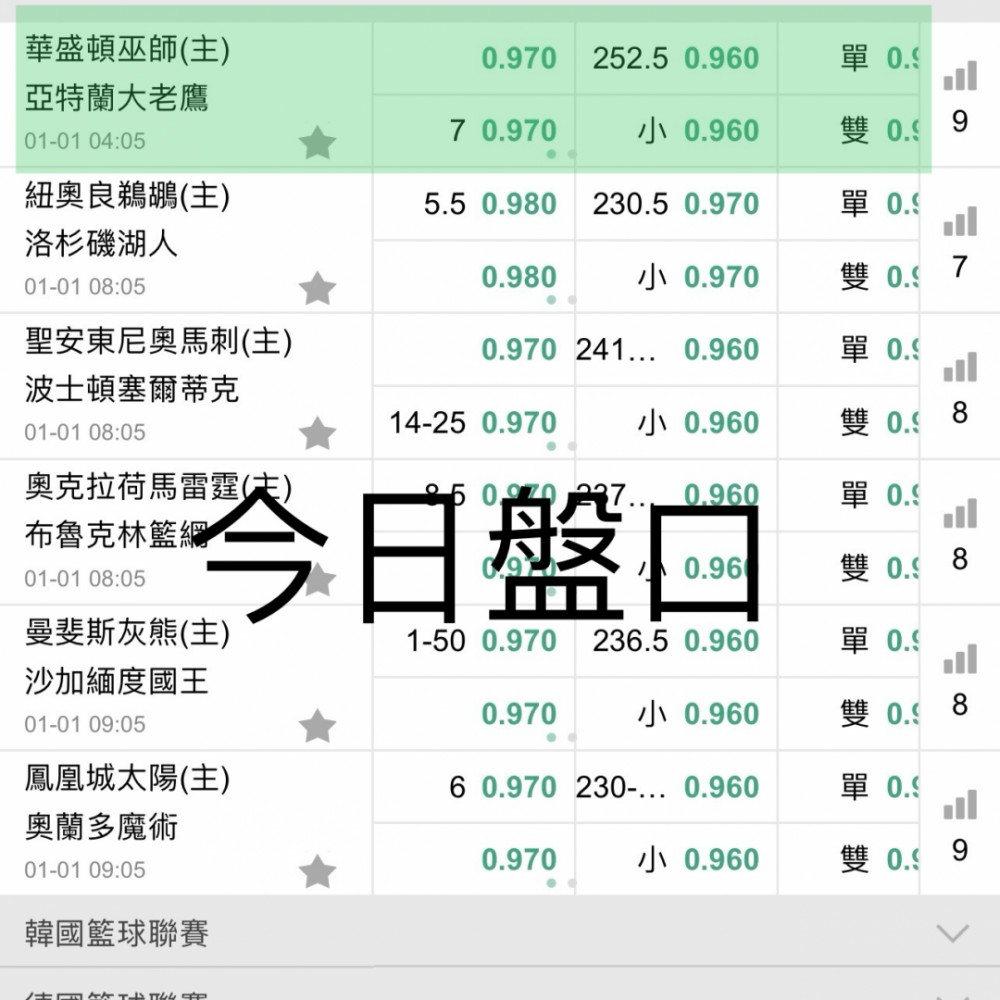
Task: Bet 單 on 紐奧良鵜鶘 vs 洛杉磯湖人
Action: [x=848, y=204]
